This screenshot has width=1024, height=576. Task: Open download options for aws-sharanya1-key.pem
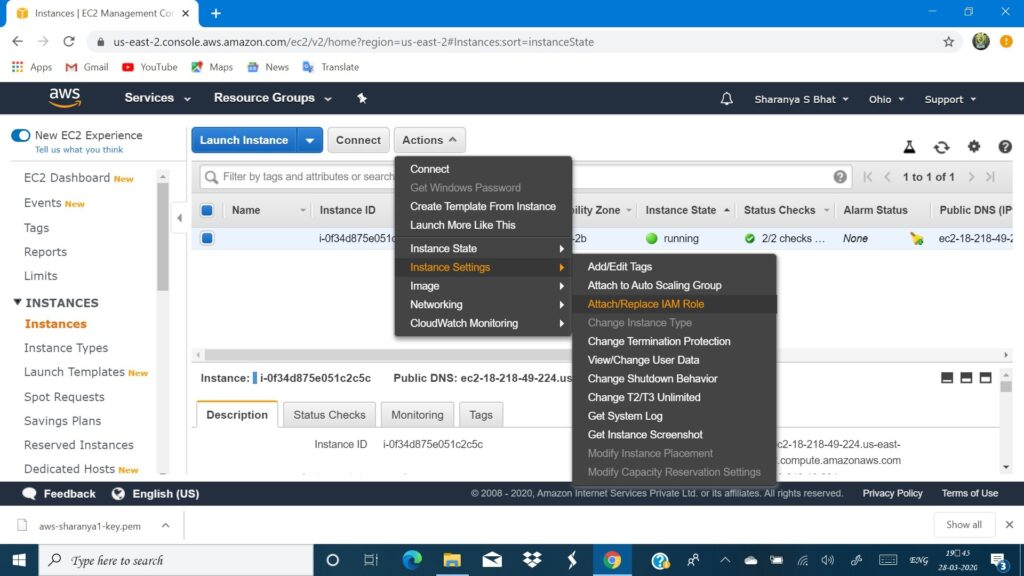point(165,526)
